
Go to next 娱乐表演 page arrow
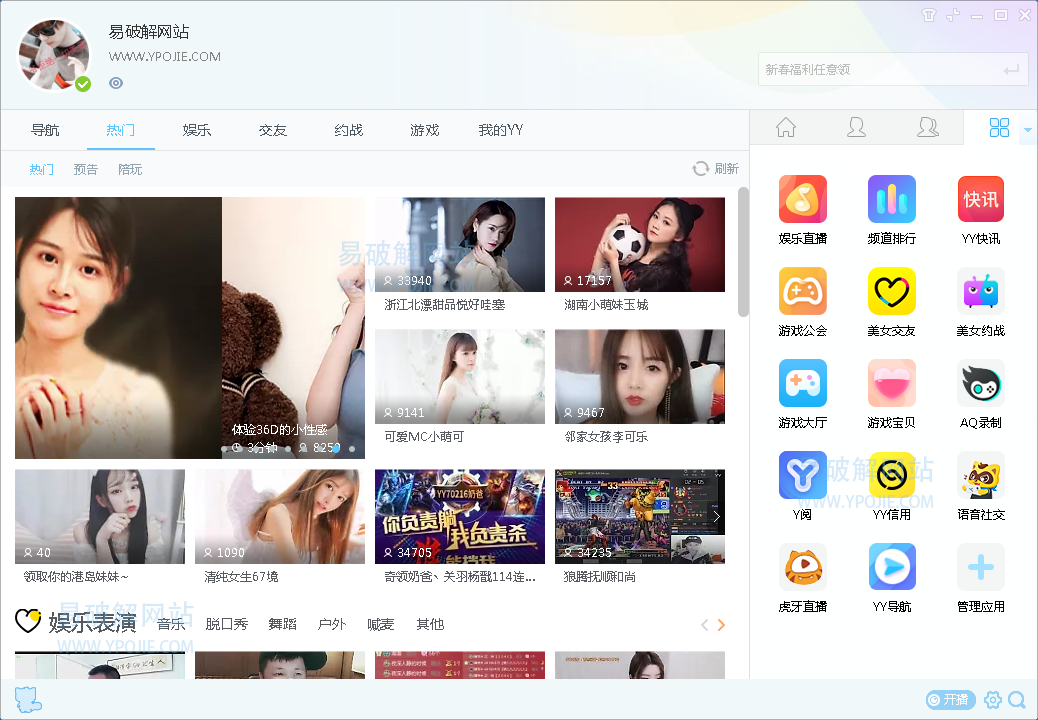(x=722, y=625)
